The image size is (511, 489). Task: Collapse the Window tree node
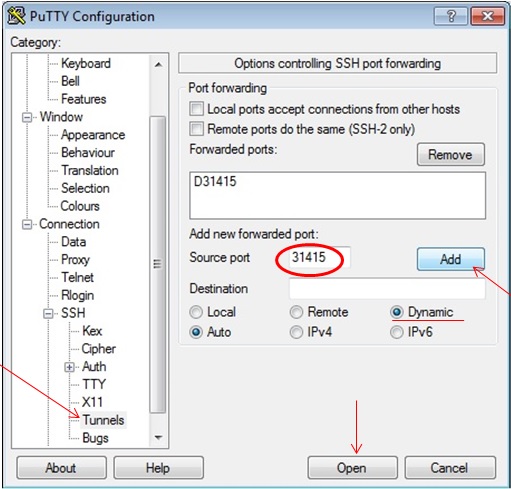27,117
